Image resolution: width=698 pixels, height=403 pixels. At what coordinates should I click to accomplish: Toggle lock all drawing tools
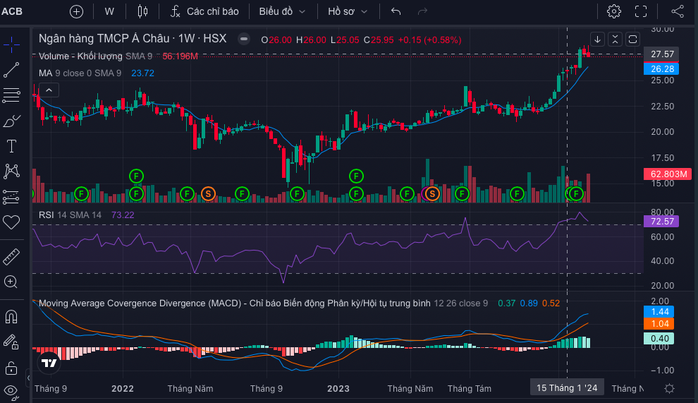pos(11,368)
